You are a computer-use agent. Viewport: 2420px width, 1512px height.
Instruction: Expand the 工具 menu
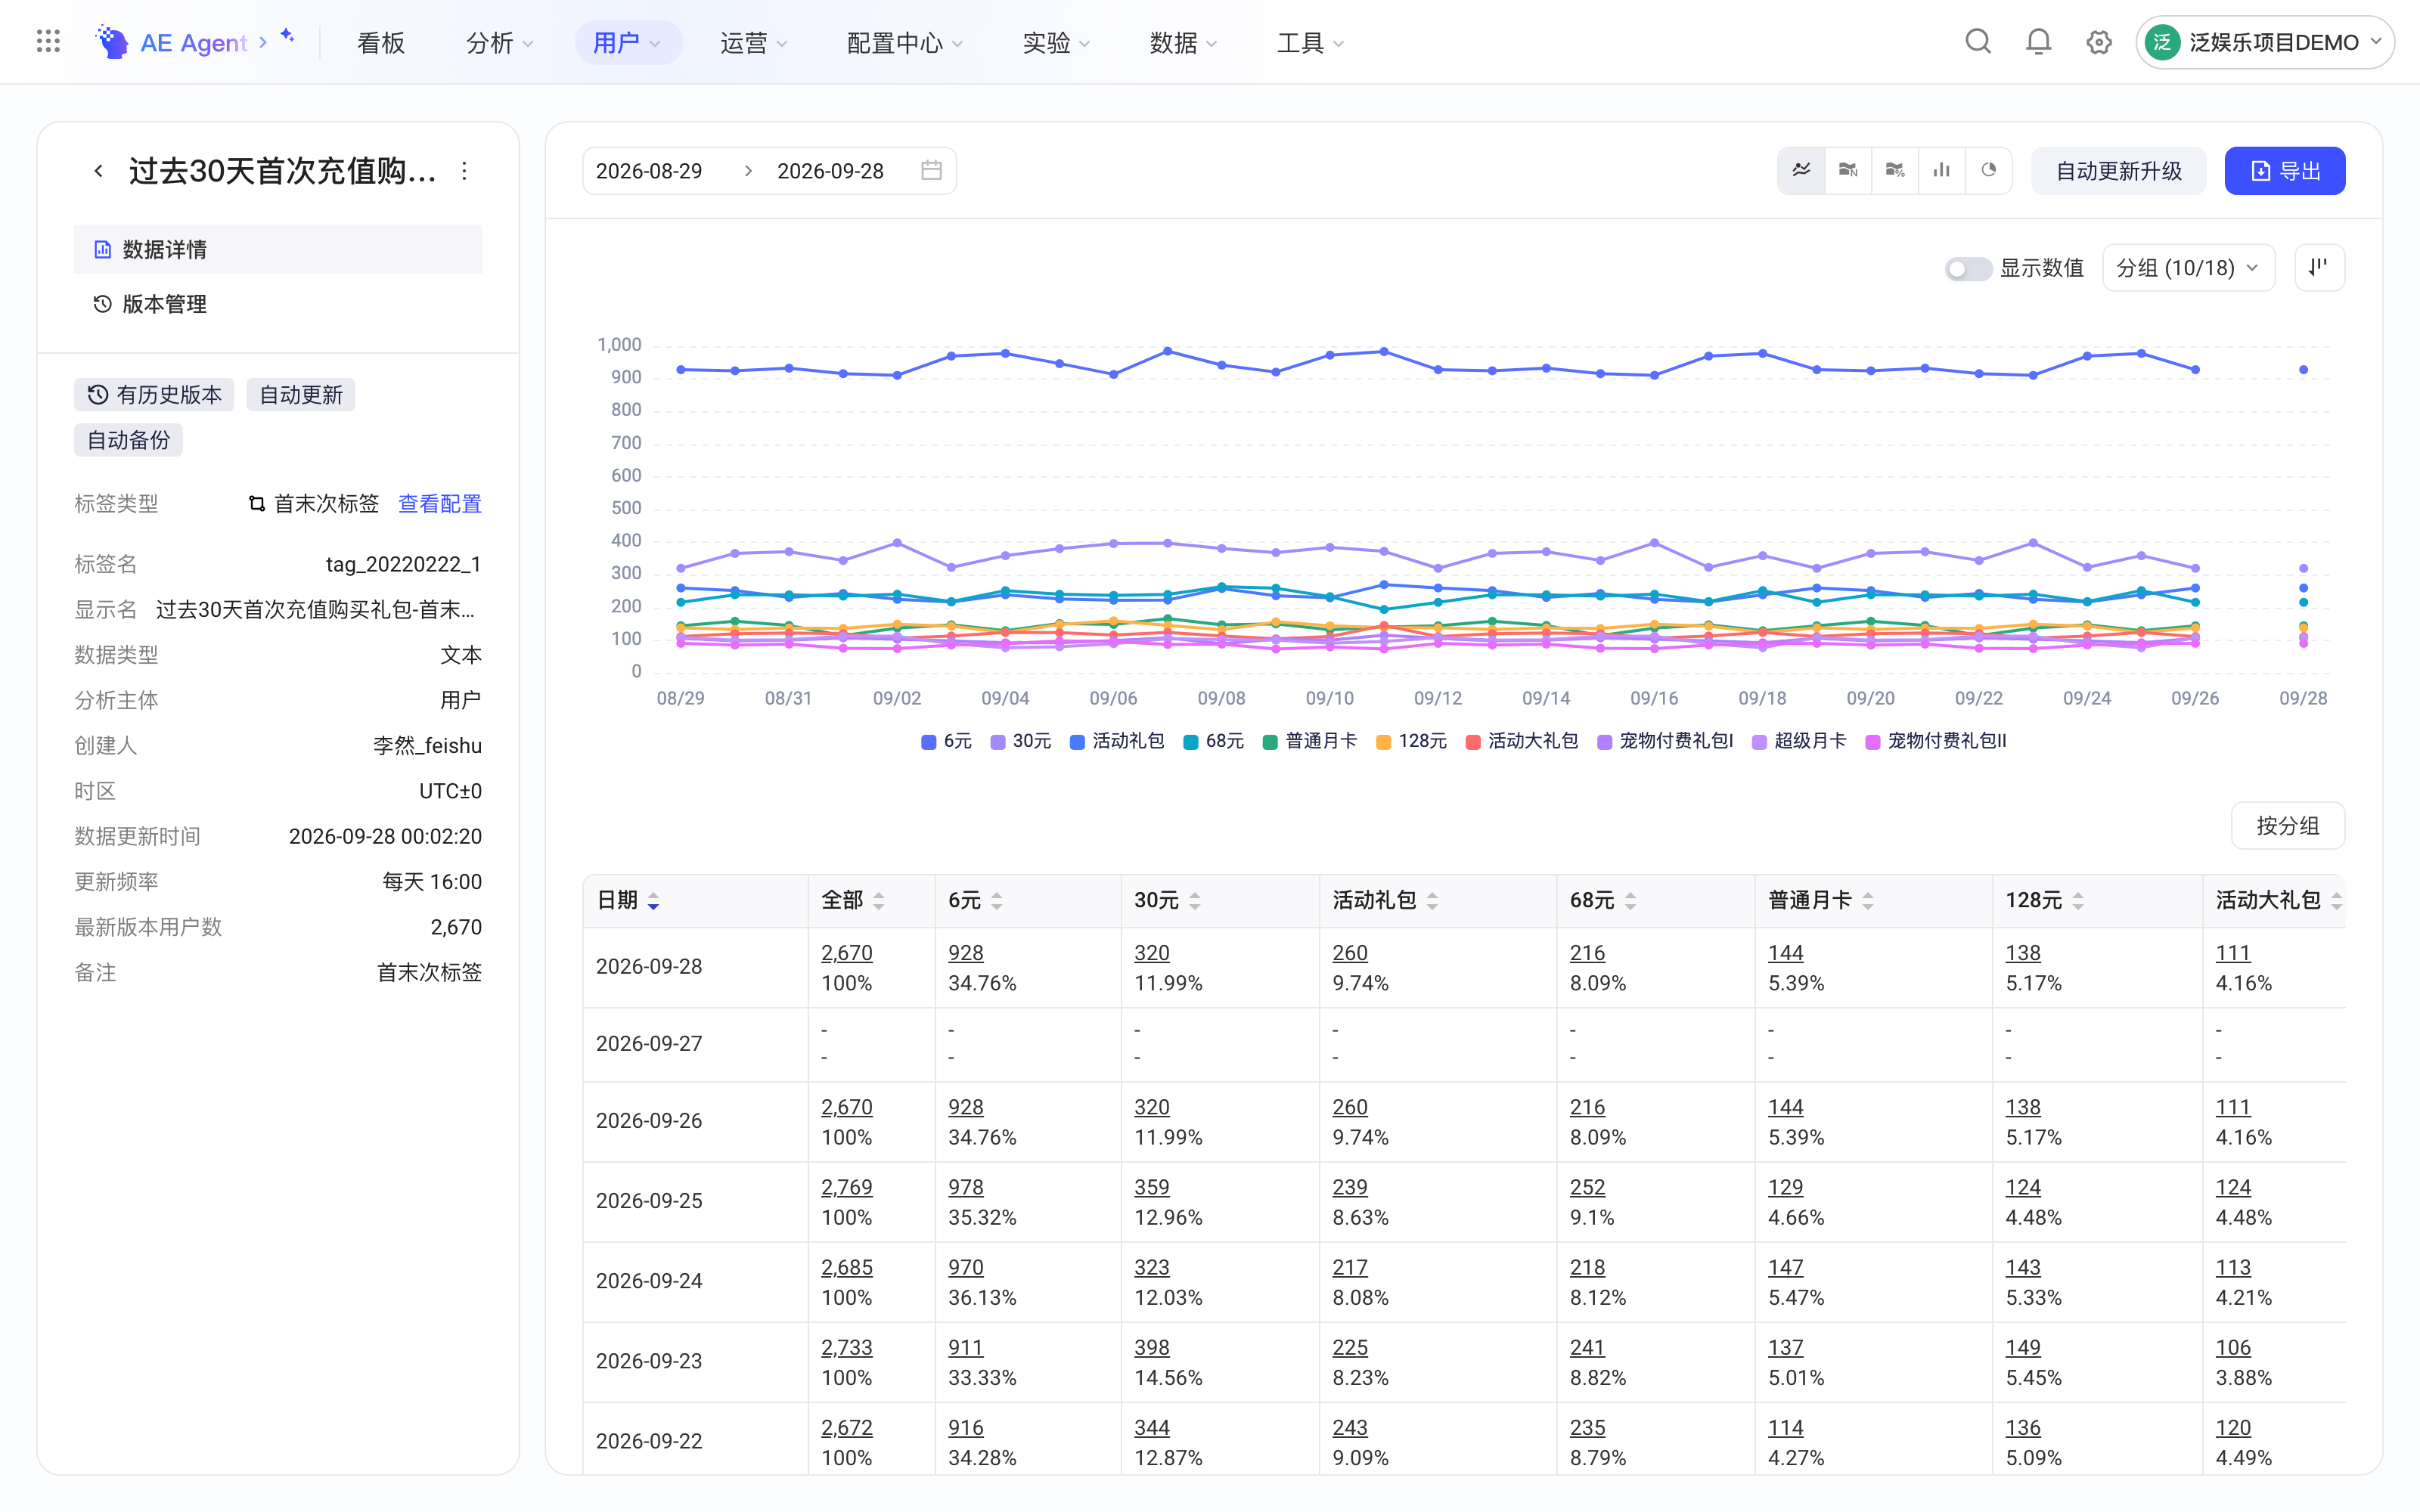1310,43
